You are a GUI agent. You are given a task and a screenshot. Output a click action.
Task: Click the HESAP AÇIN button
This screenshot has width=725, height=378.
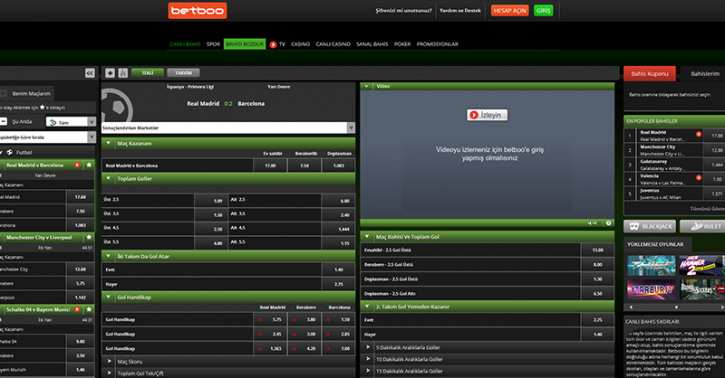coord(510,11)
